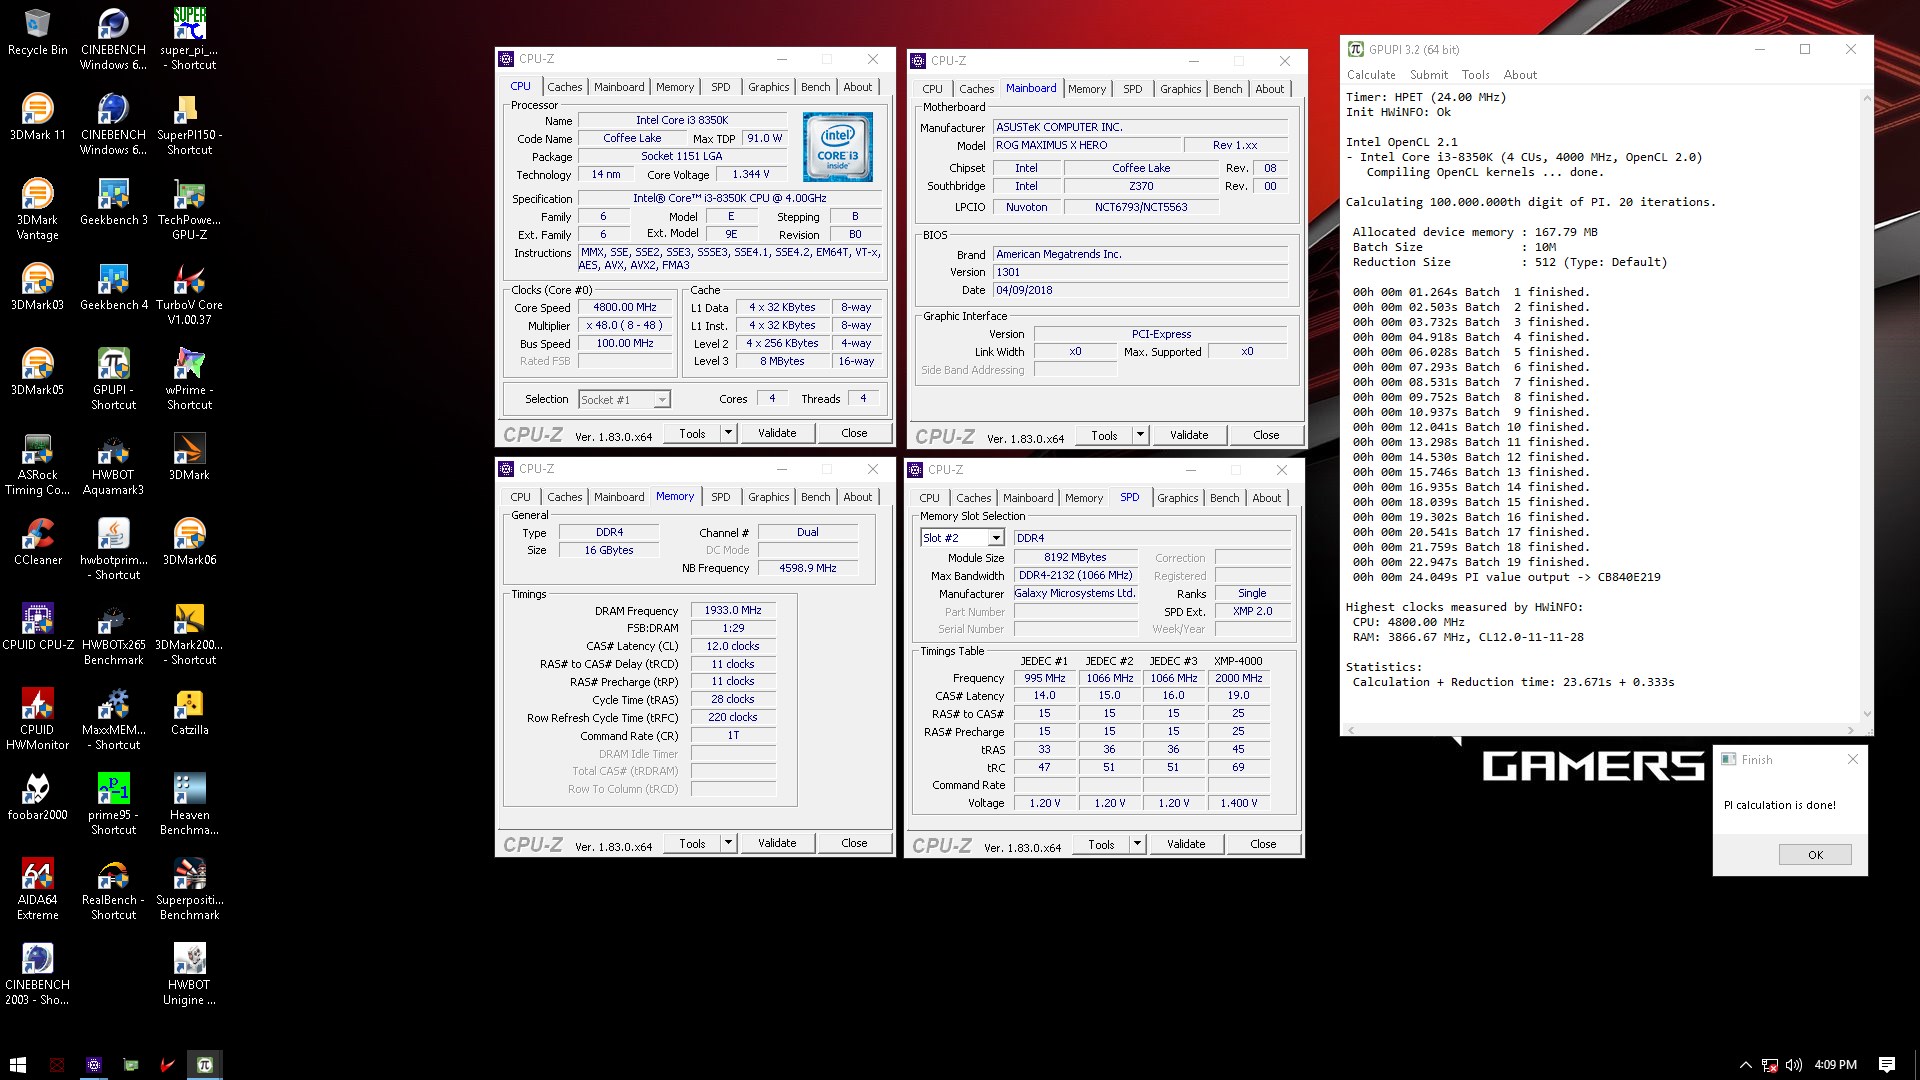Click GPUPI vertical scrollbar
Viewport: 1920px width, 1080px height.
click(1866, 405)
